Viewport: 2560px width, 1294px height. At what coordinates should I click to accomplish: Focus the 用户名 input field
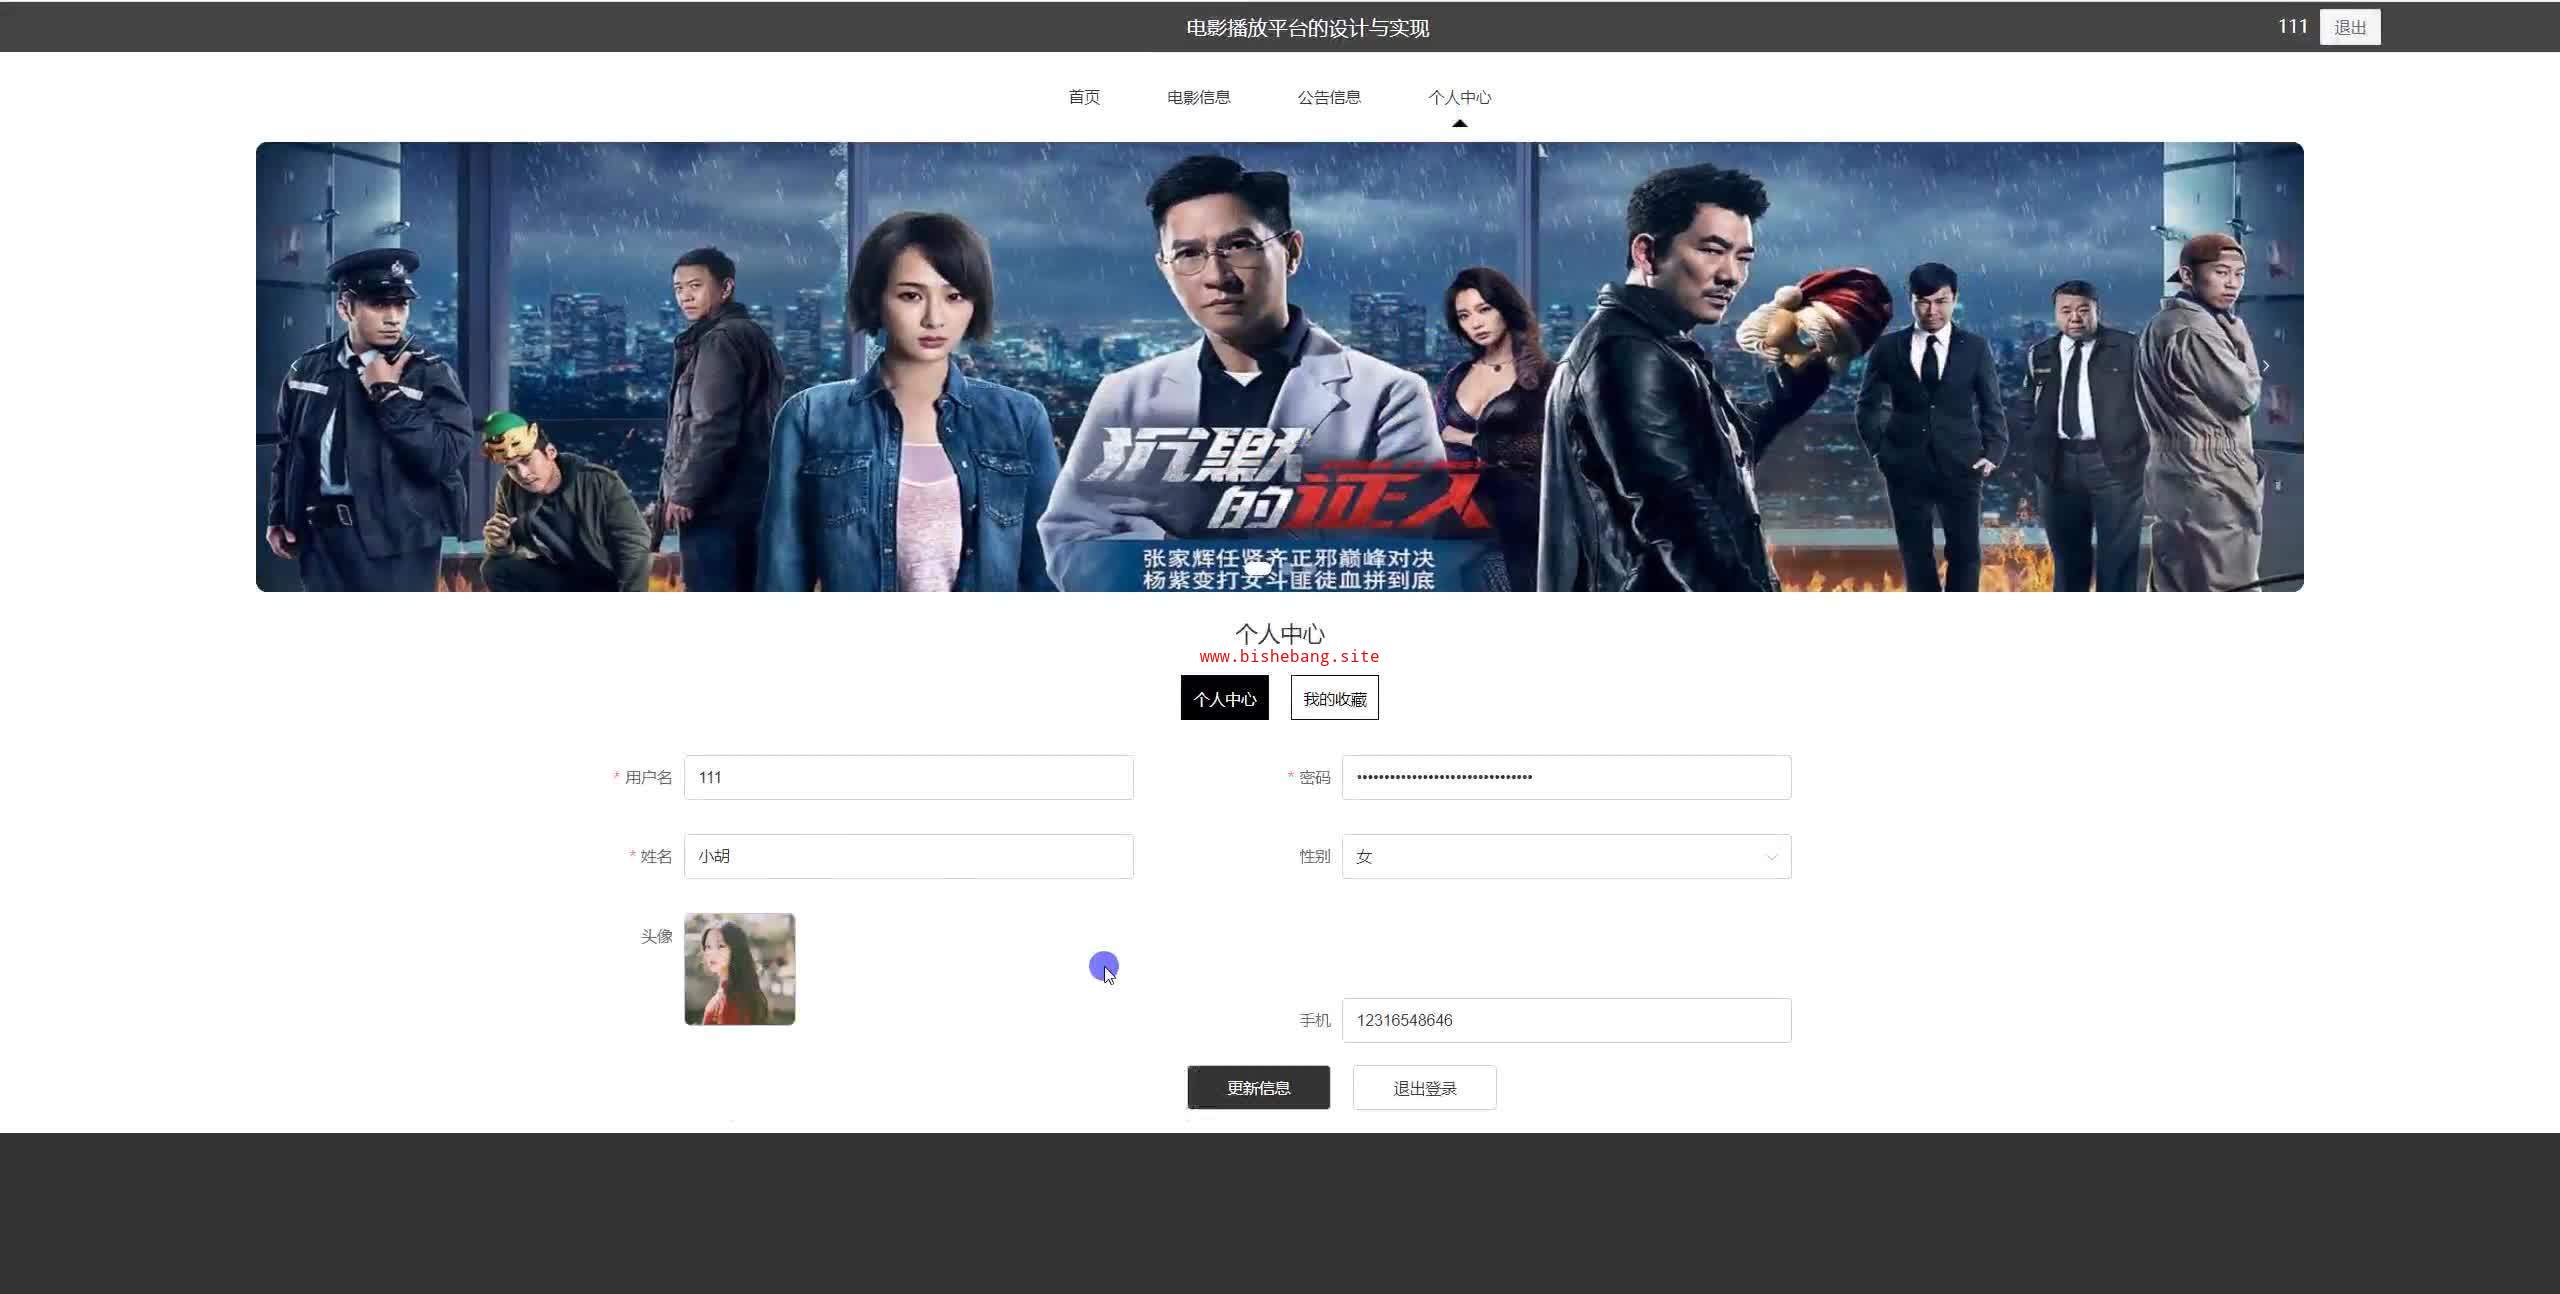[x=908, y=777]
